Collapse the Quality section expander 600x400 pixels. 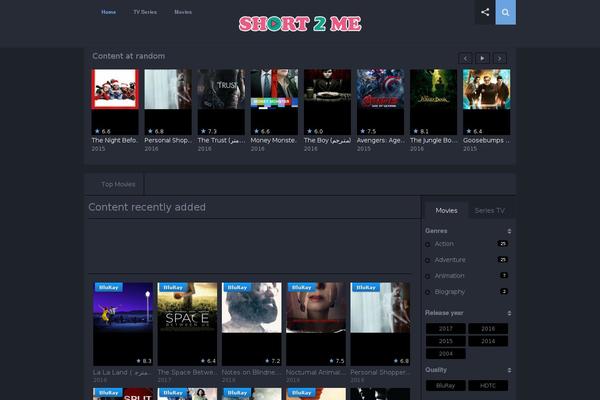pos(507,369)
